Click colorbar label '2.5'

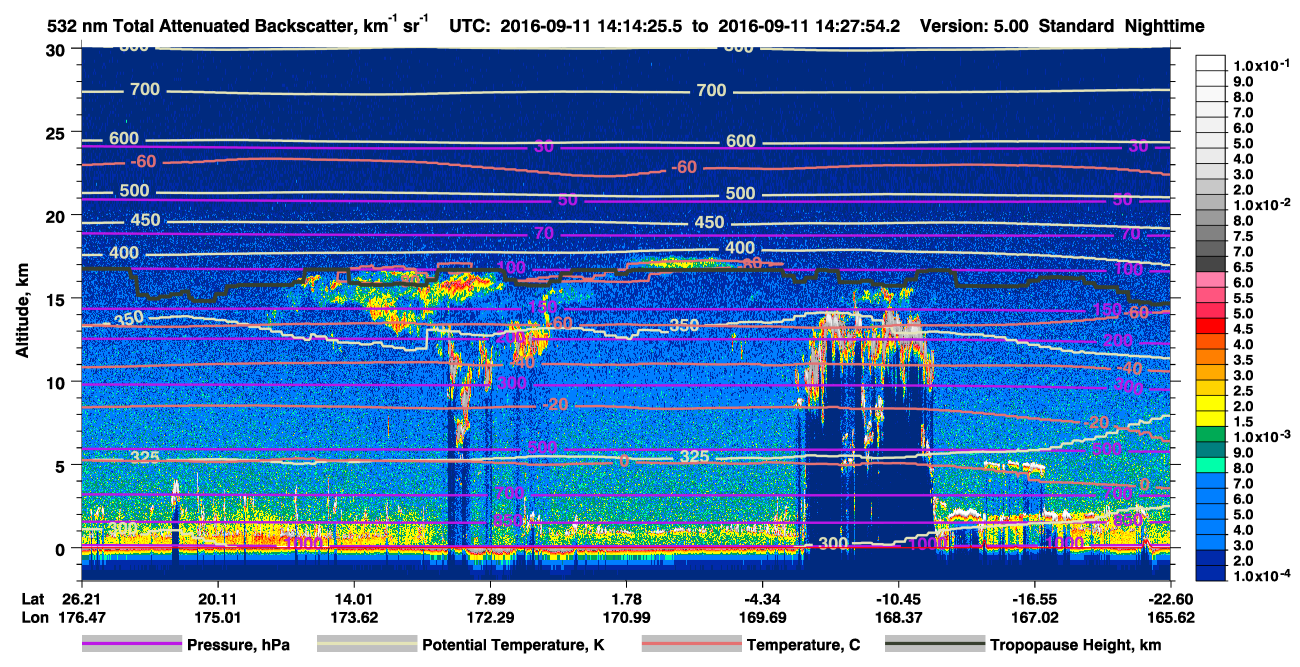1242,390
